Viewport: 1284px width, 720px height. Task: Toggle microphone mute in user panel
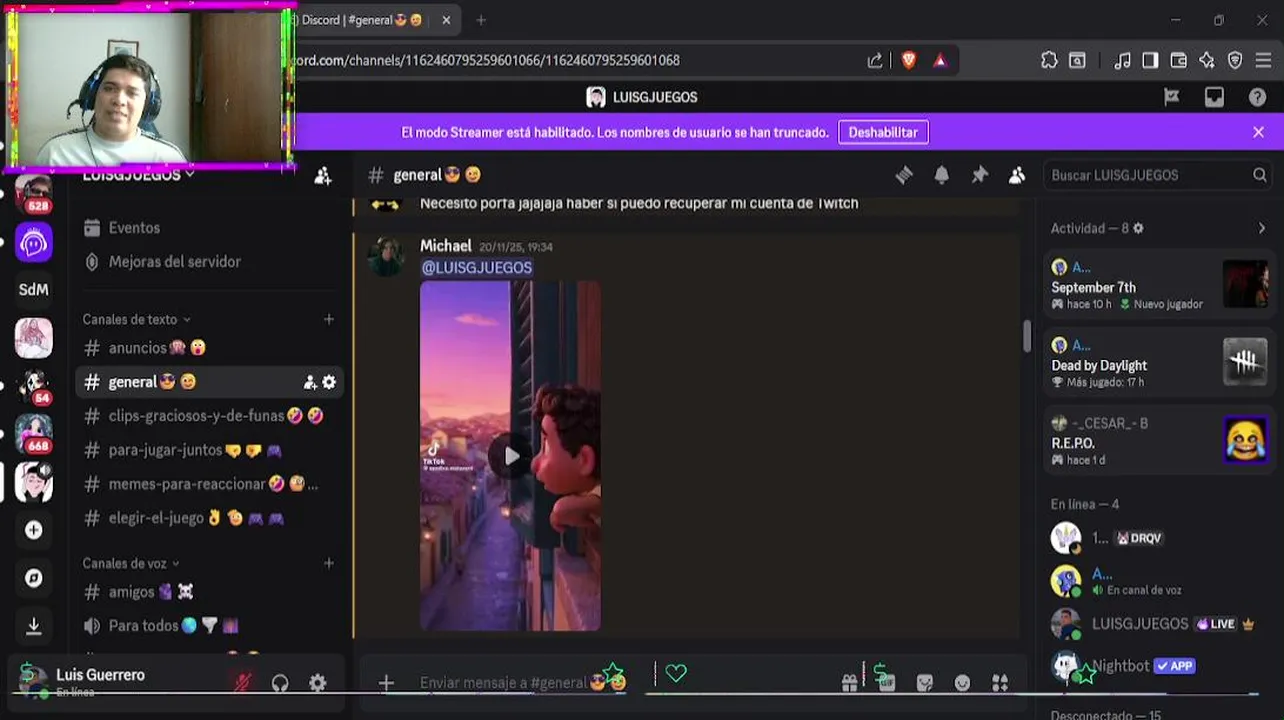click(x=242, y=683)
